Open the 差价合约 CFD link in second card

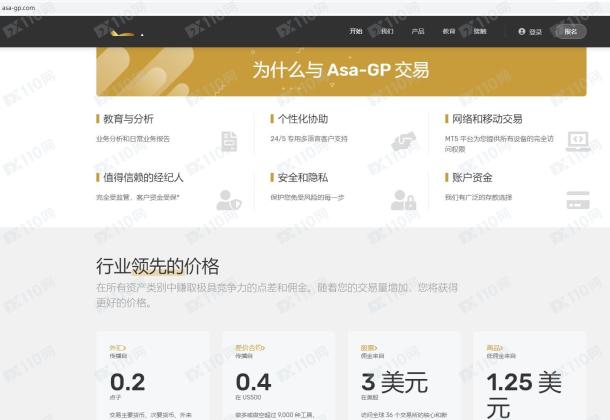[250, 348]
